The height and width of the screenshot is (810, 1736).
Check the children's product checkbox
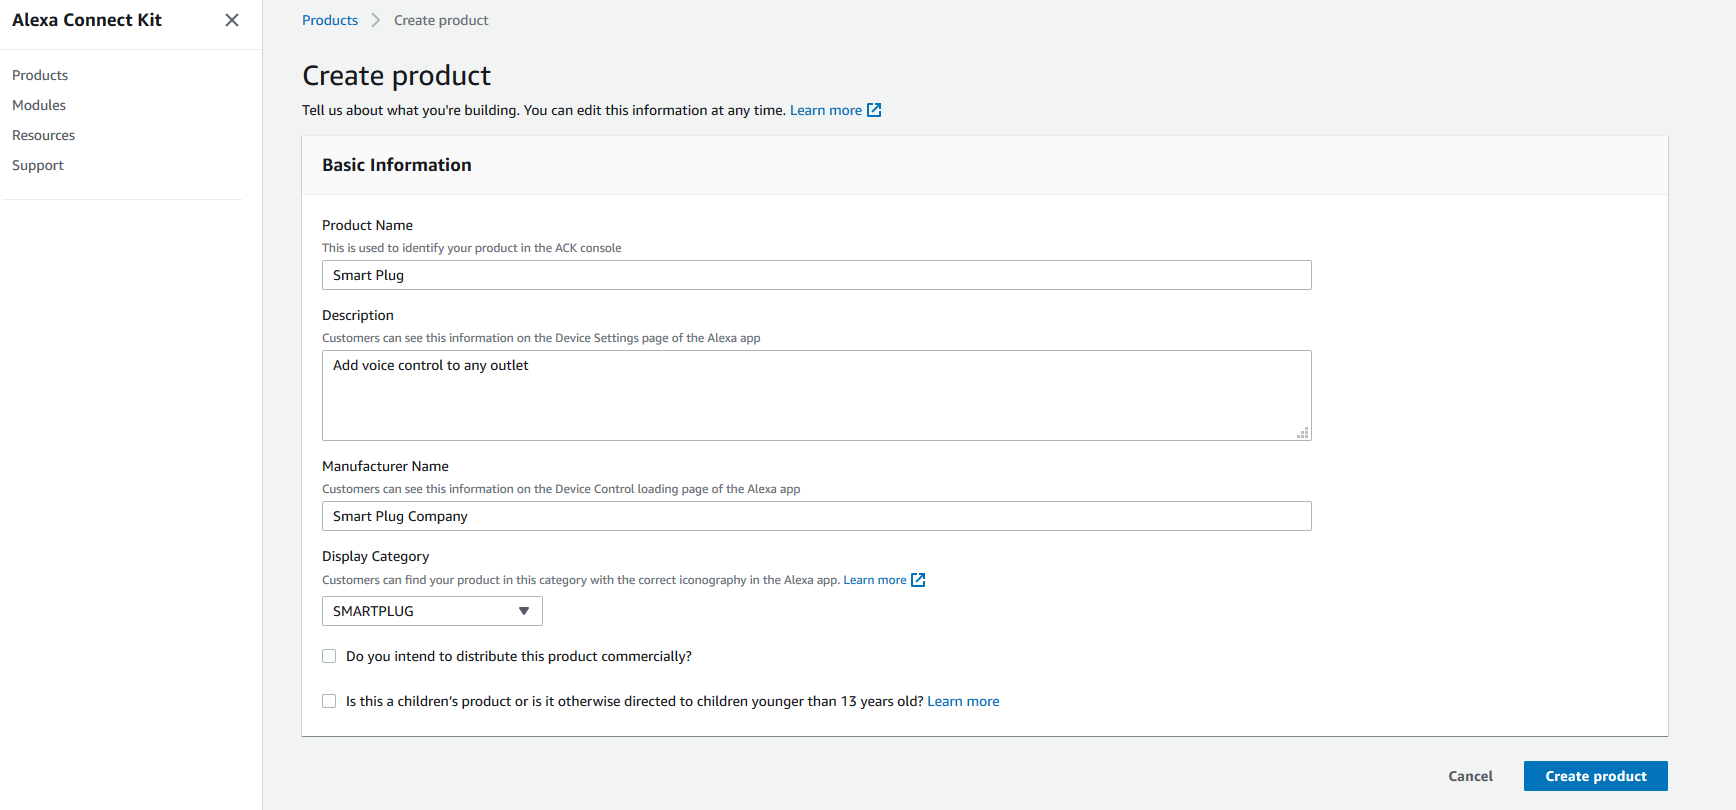click(329, 701)
